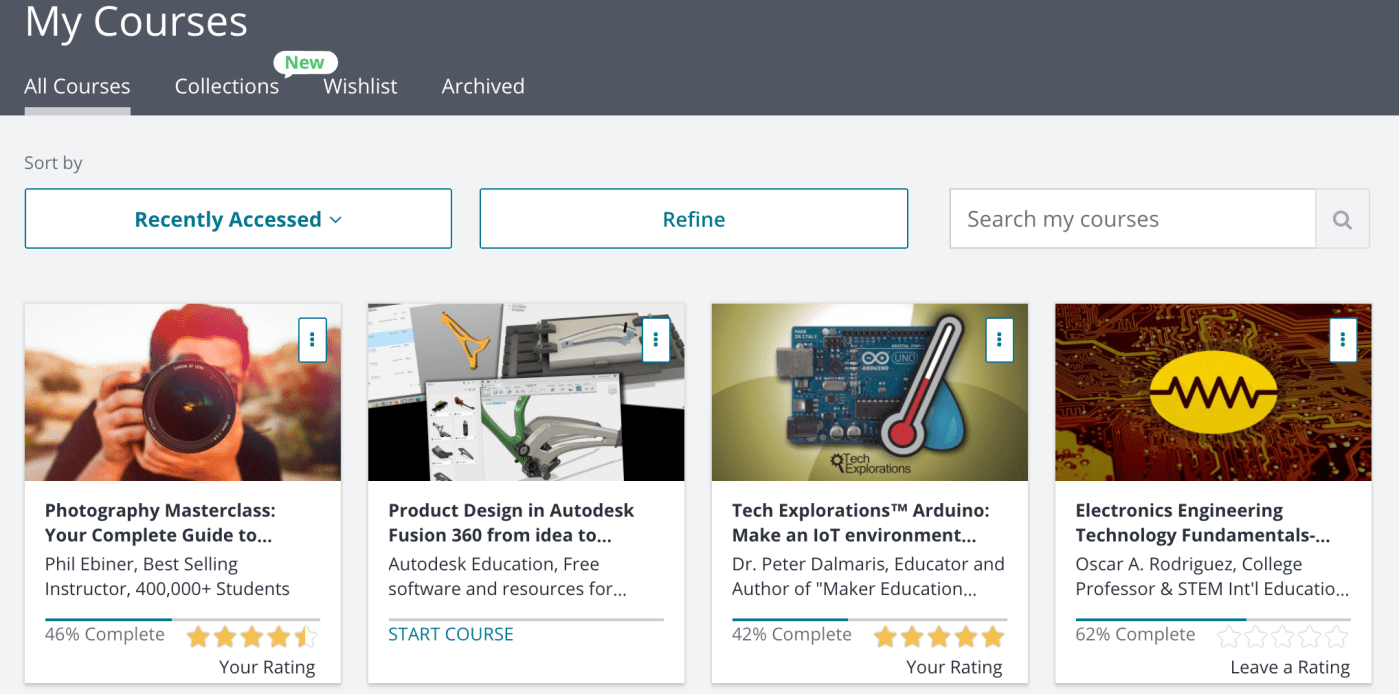Open the Wishlist tab
The width and height of the screenshot is (1399, 694).
pyautogui.click(x=360, y=87)
